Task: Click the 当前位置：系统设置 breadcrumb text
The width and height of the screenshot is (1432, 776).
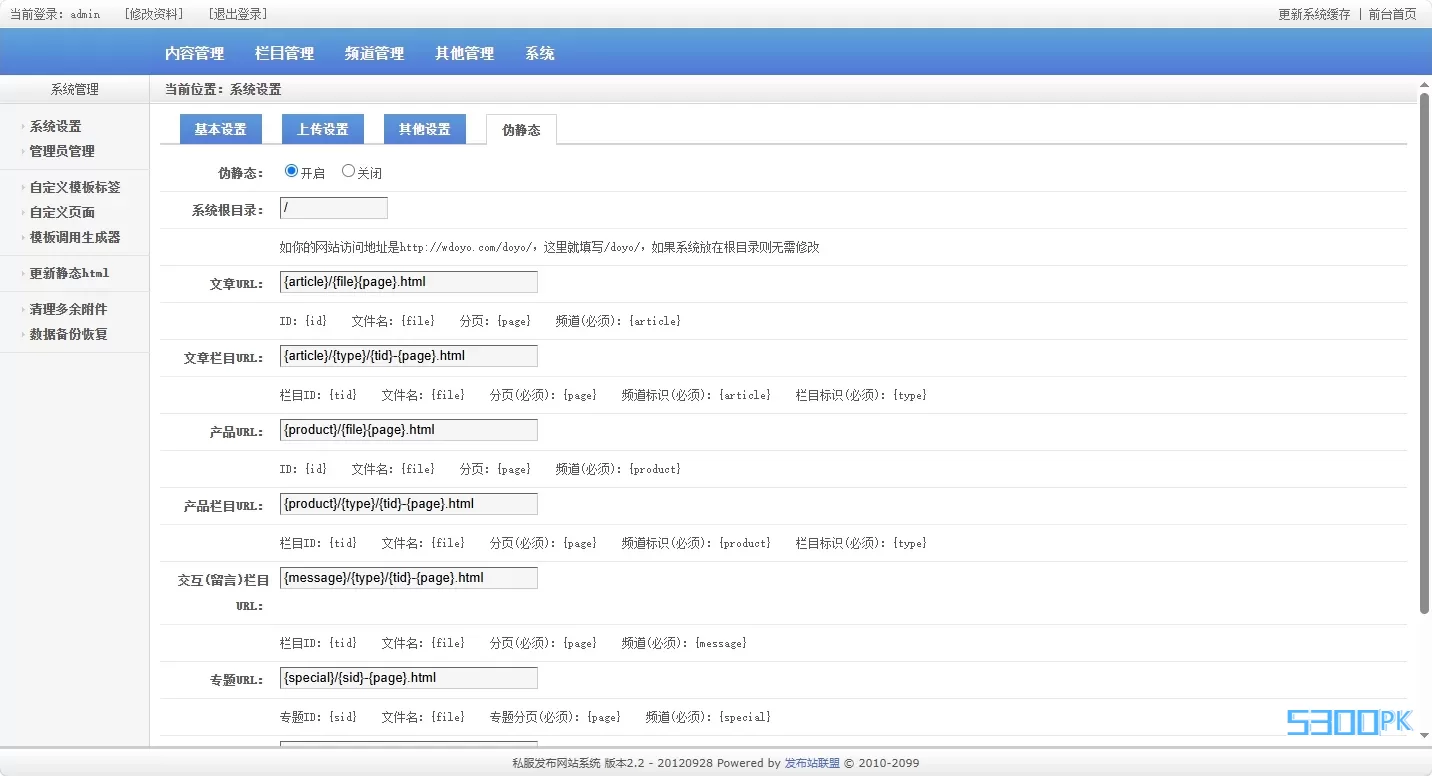Action: [223, 89]
